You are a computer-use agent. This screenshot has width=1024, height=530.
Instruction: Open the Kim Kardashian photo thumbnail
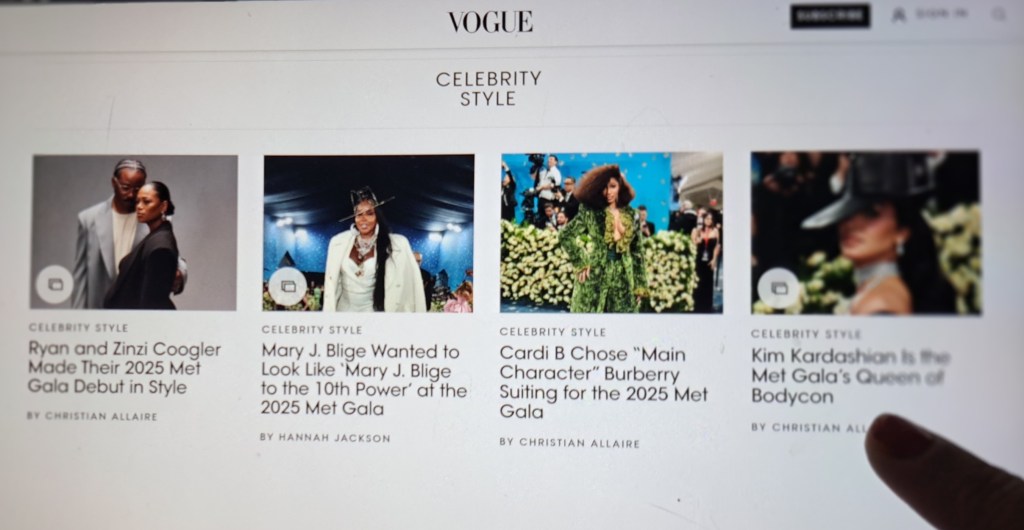pos(866,233)
